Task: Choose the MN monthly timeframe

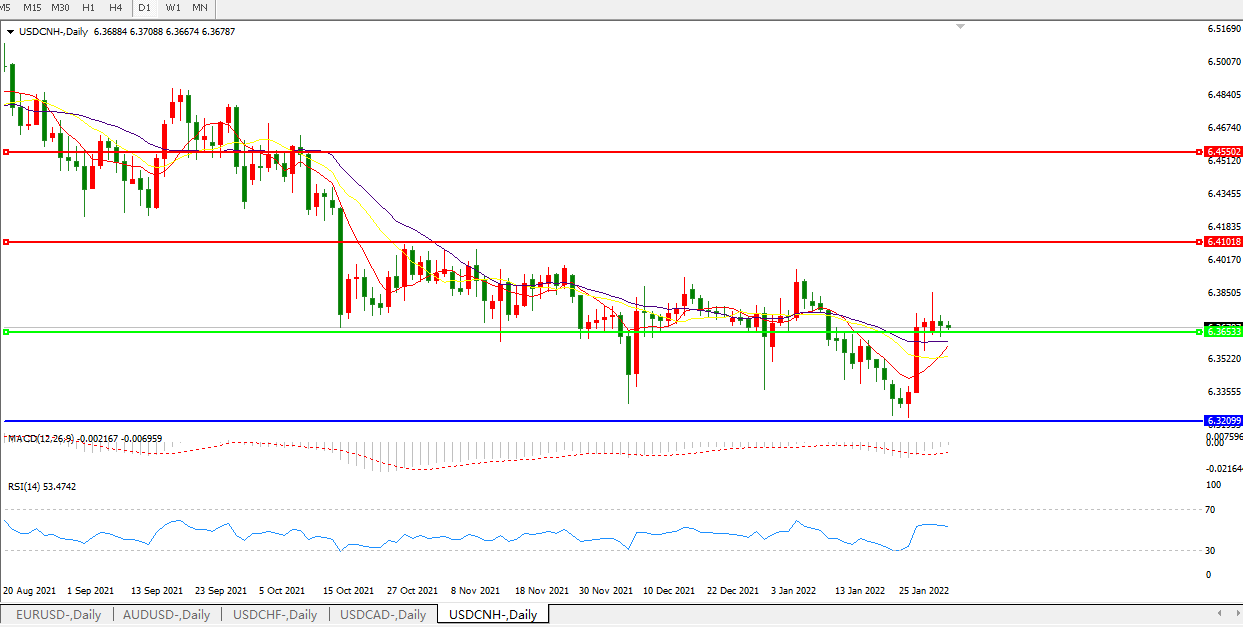Action: [200, 7]
